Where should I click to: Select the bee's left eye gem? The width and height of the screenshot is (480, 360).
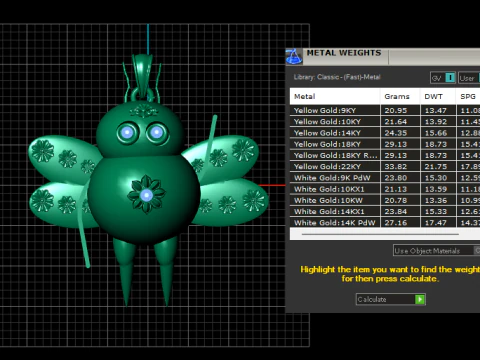click(x=127, y=133)
